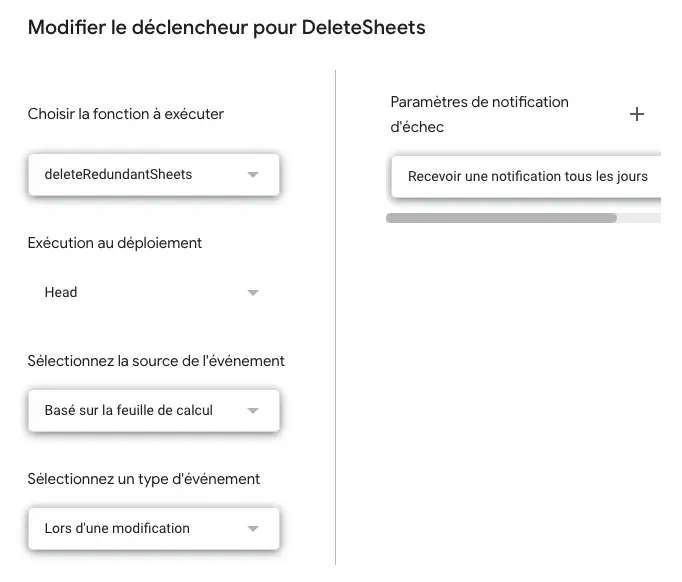Open the deleteRedundantSheets function dropdown

(x=154, y=174)
